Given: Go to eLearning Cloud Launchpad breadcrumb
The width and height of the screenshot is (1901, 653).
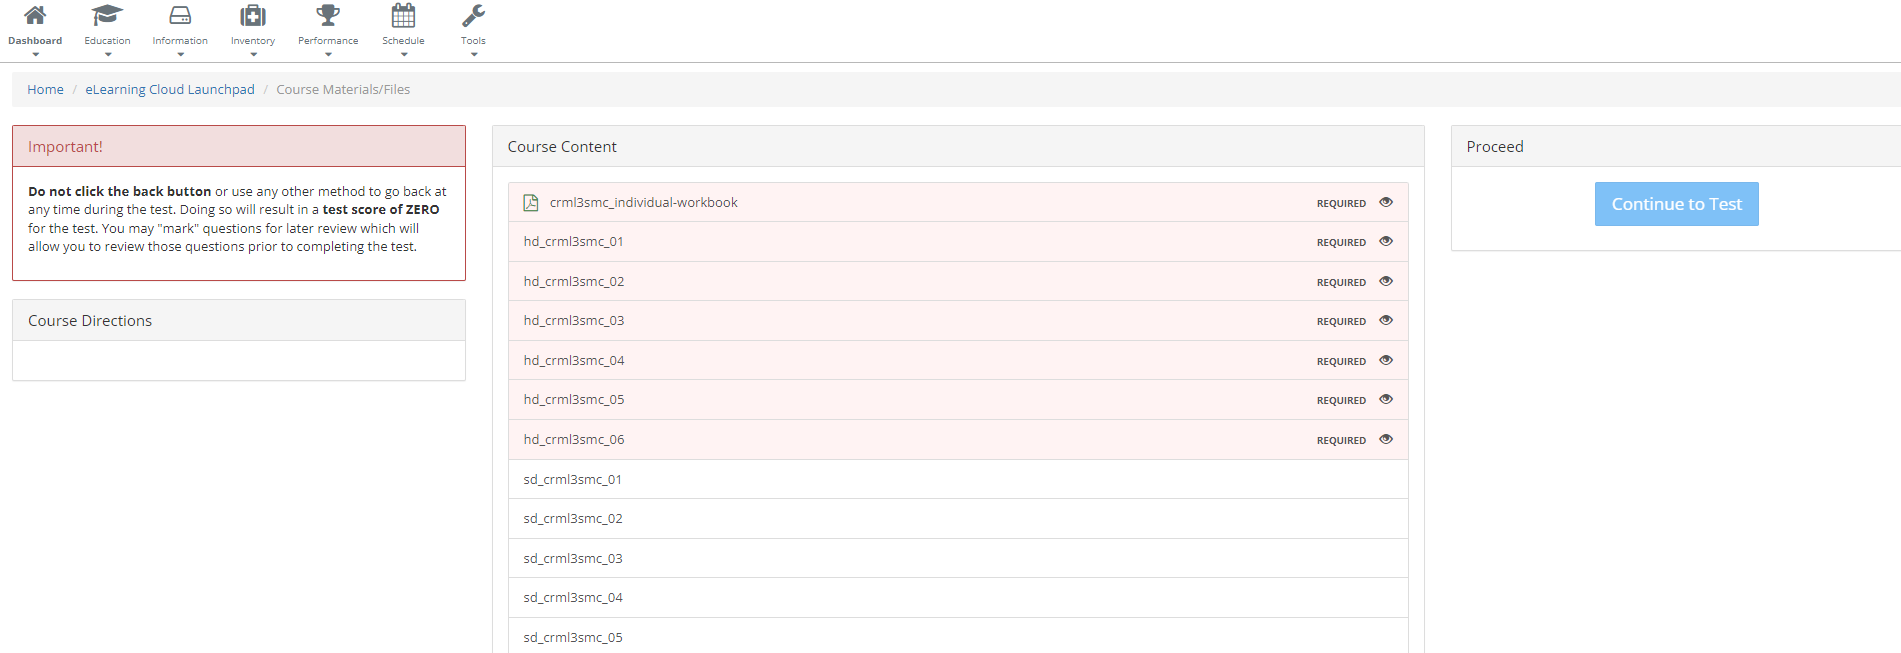Looking at the screenshot, I should (170, 90).
